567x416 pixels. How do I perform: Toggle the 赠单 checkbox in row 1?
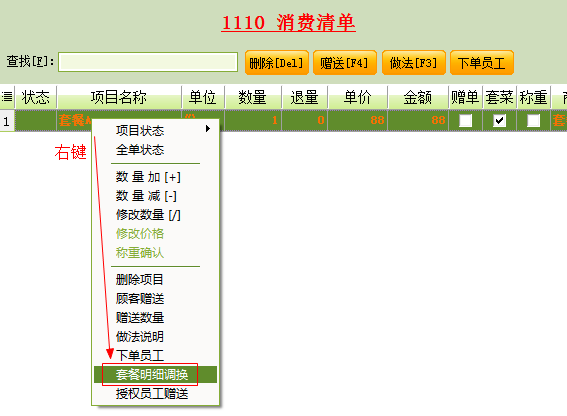[465, 120]
